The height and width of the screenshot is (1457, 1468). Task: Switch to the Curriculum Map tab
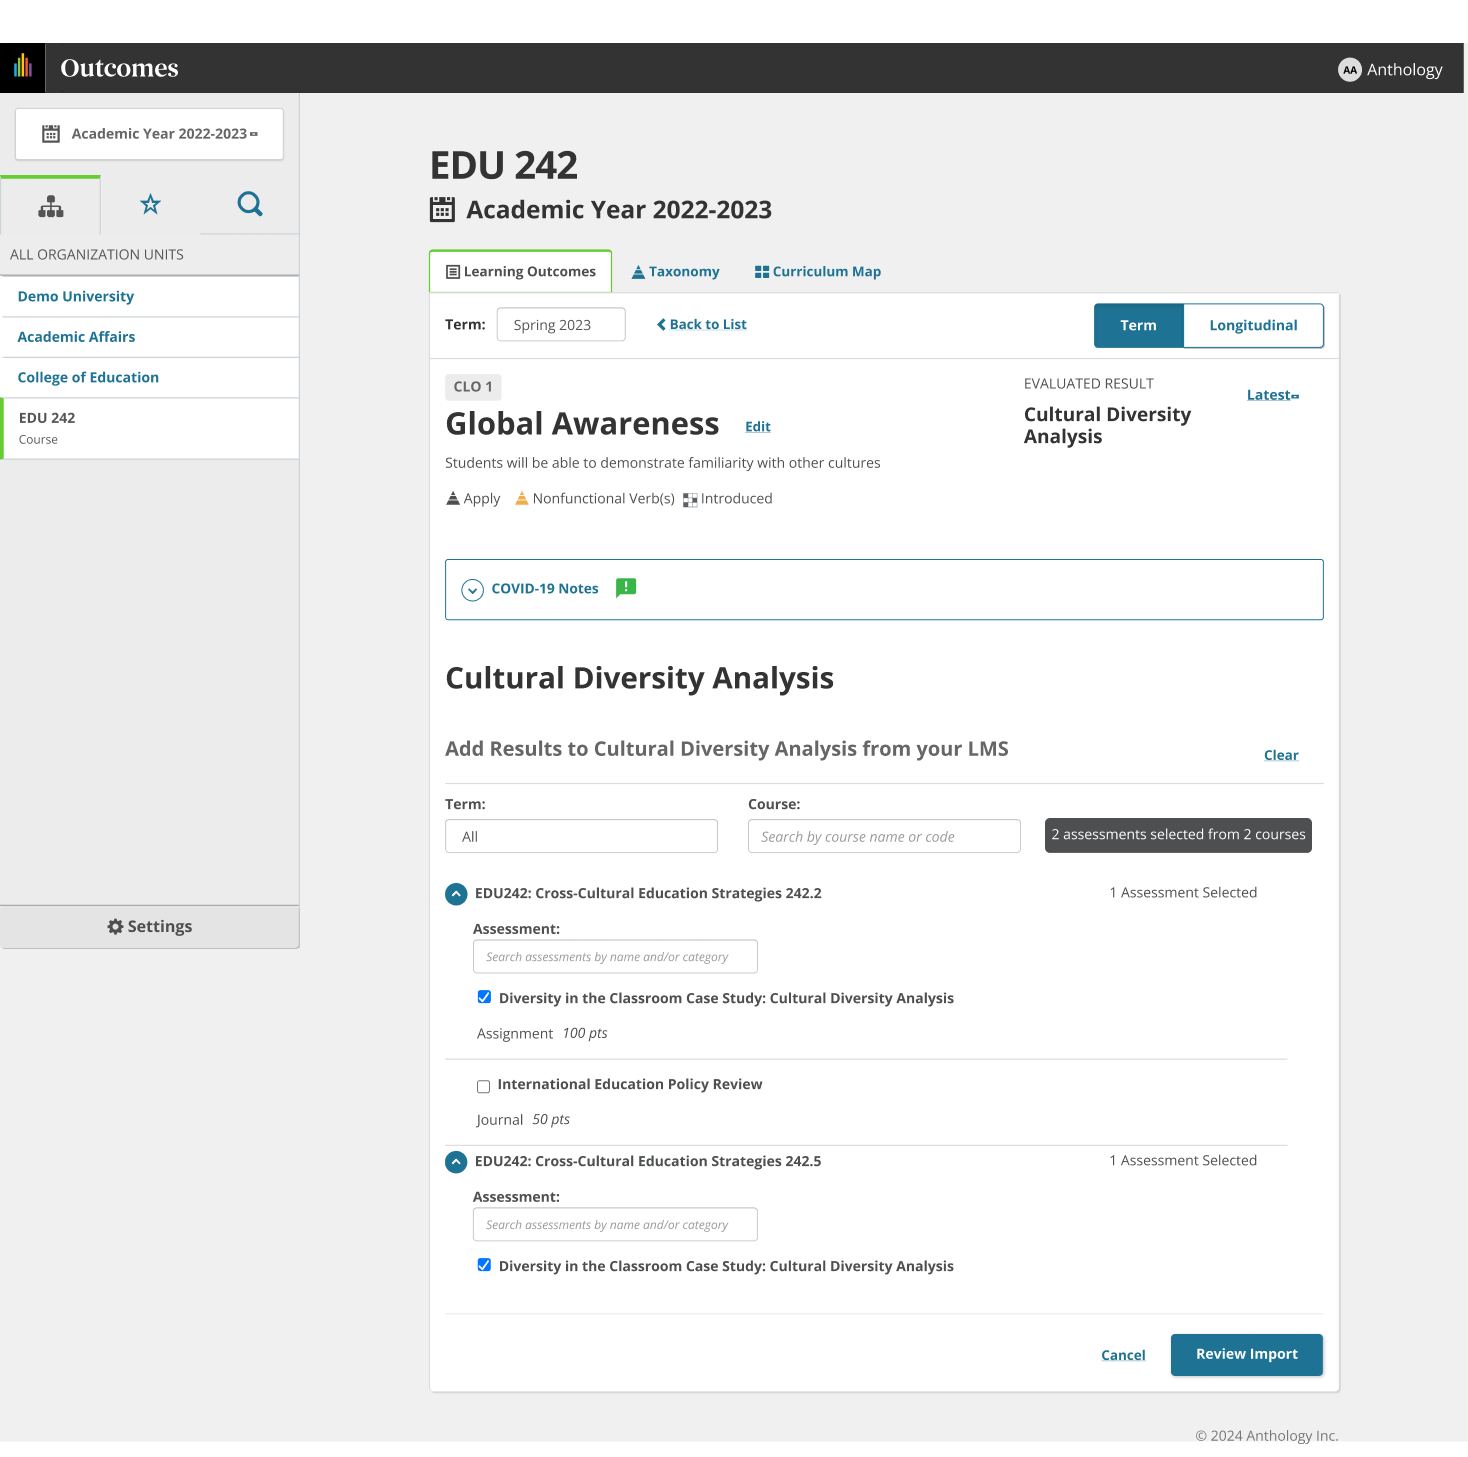pyautogui.click(x=817, y=272)
